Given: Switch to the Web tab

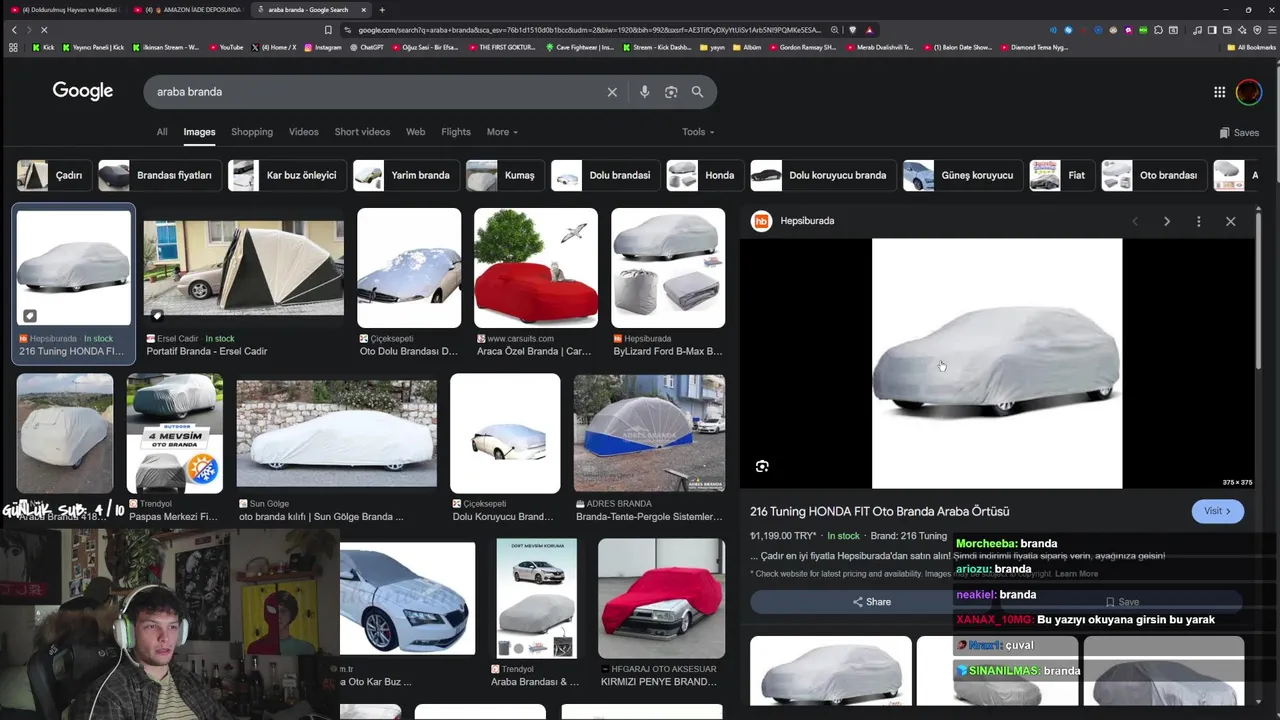Looking at the screenshot, I should coord(415,132).
